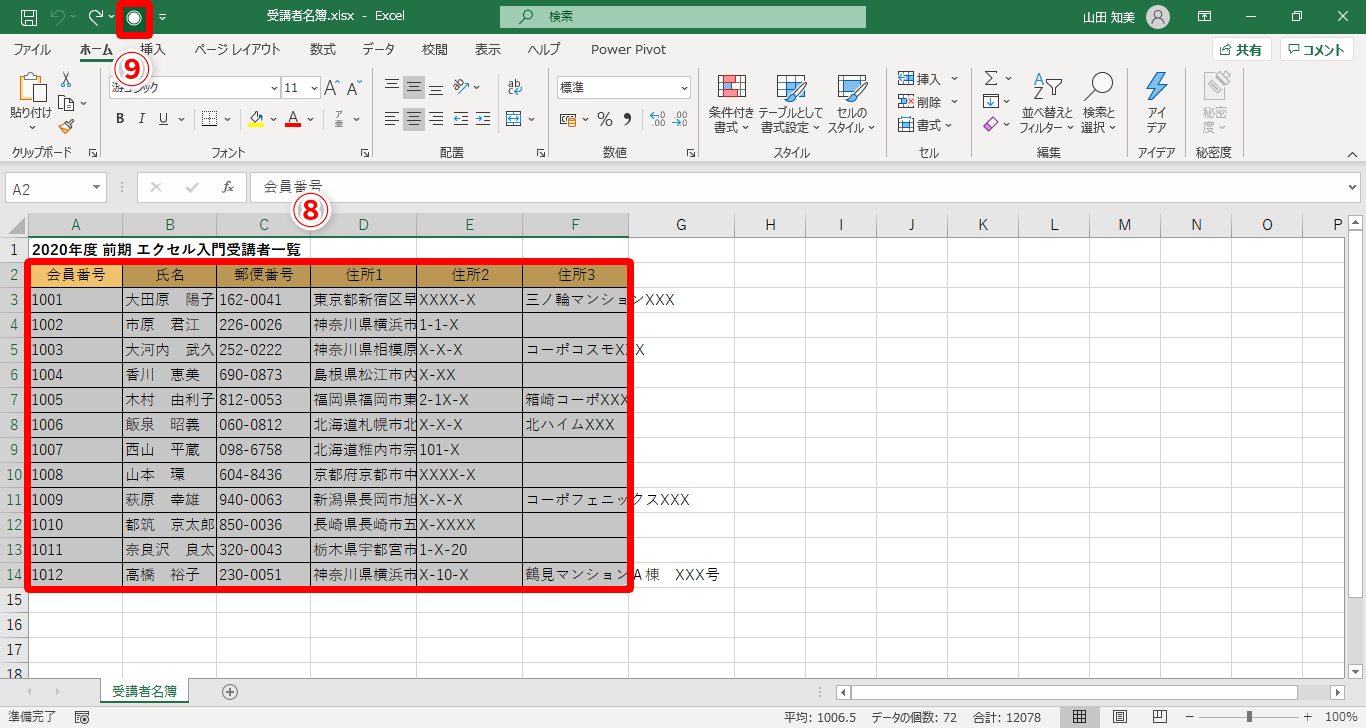Toggle Middle Align button
This screenshot has width=1366, height=728.
click(414, 88)
